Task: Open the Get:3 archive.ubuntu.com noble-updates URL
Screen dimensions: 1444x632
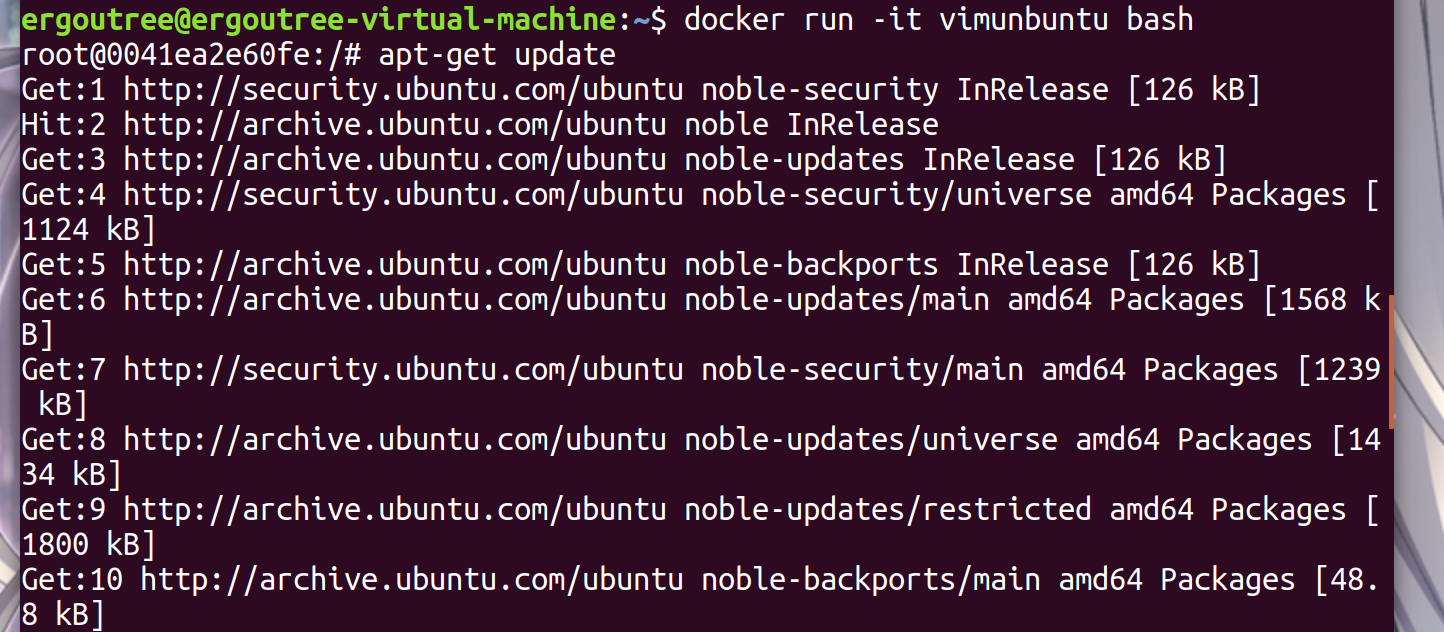Action: (395, 160)
